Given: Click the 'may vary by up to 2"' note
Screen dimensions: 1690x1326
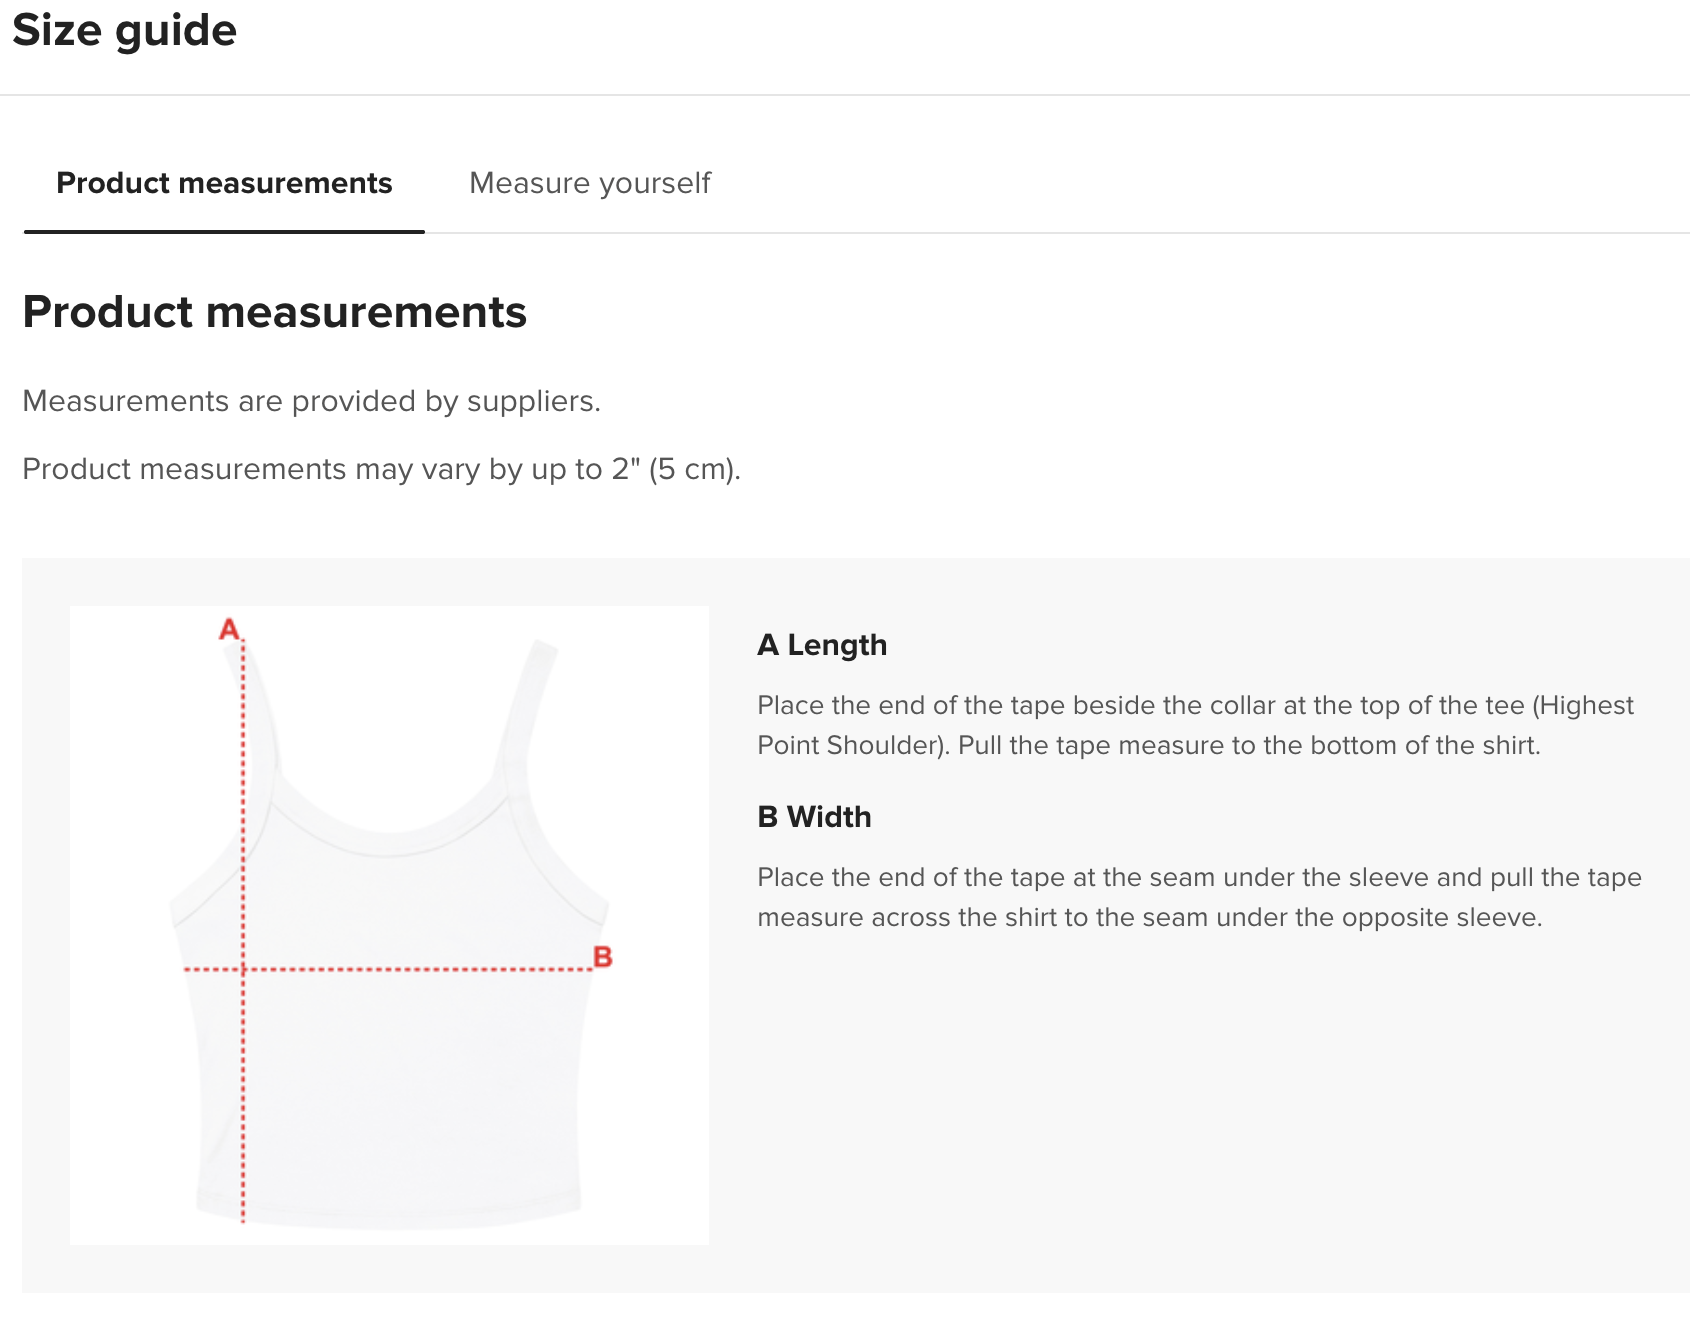Looking at the screenshot, I should pyautogui.click(x=381, y=469).
